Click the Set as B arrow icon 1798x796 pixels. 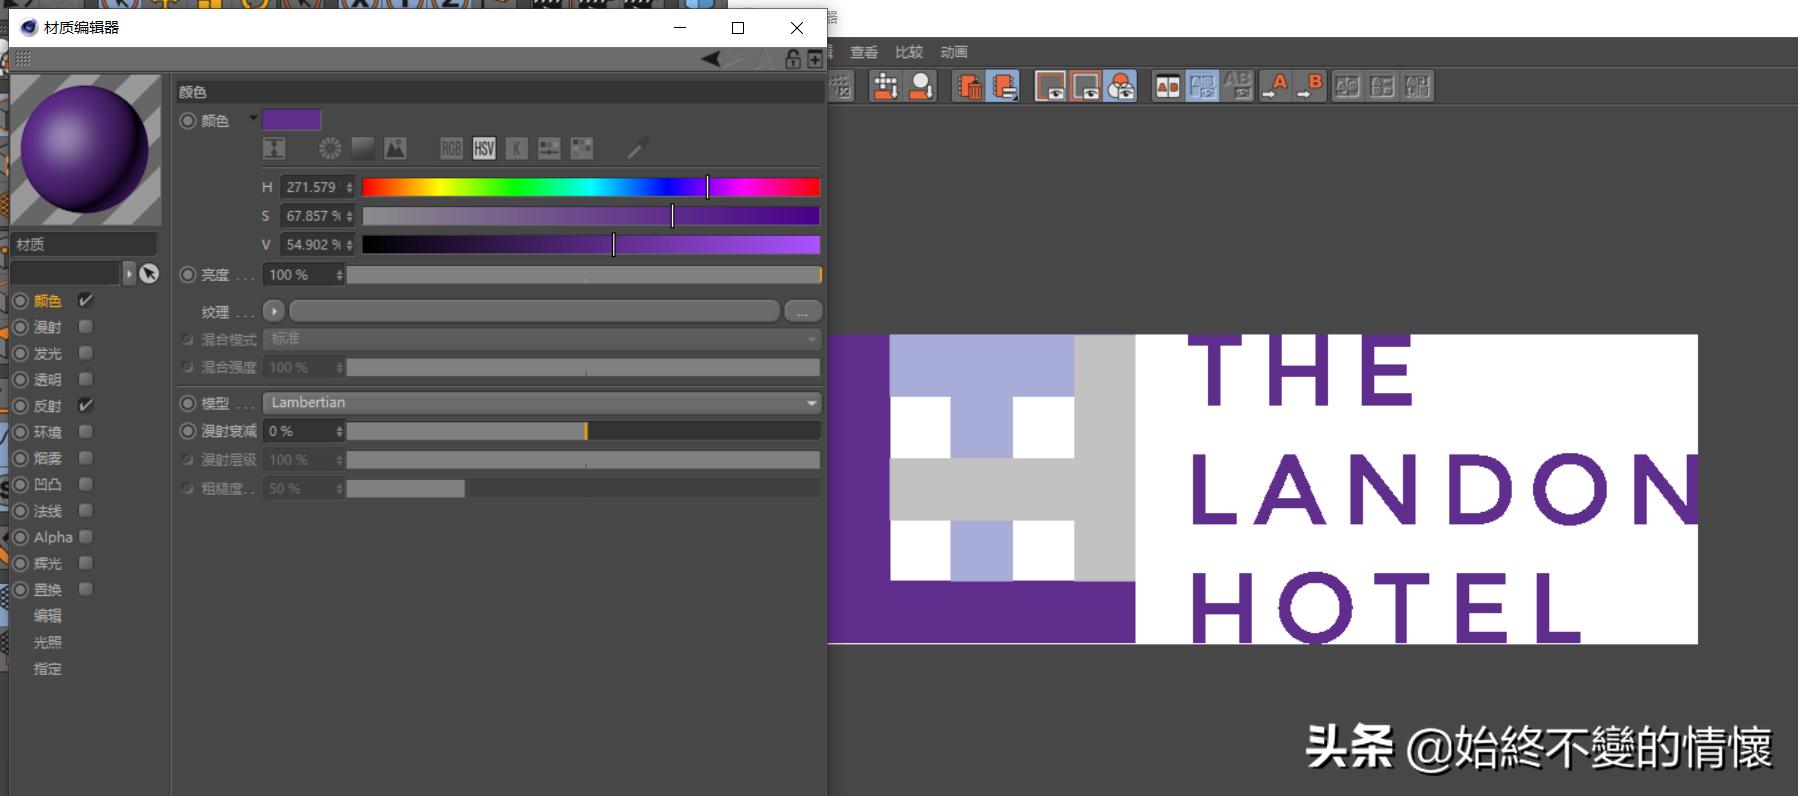click(1310, 86)
